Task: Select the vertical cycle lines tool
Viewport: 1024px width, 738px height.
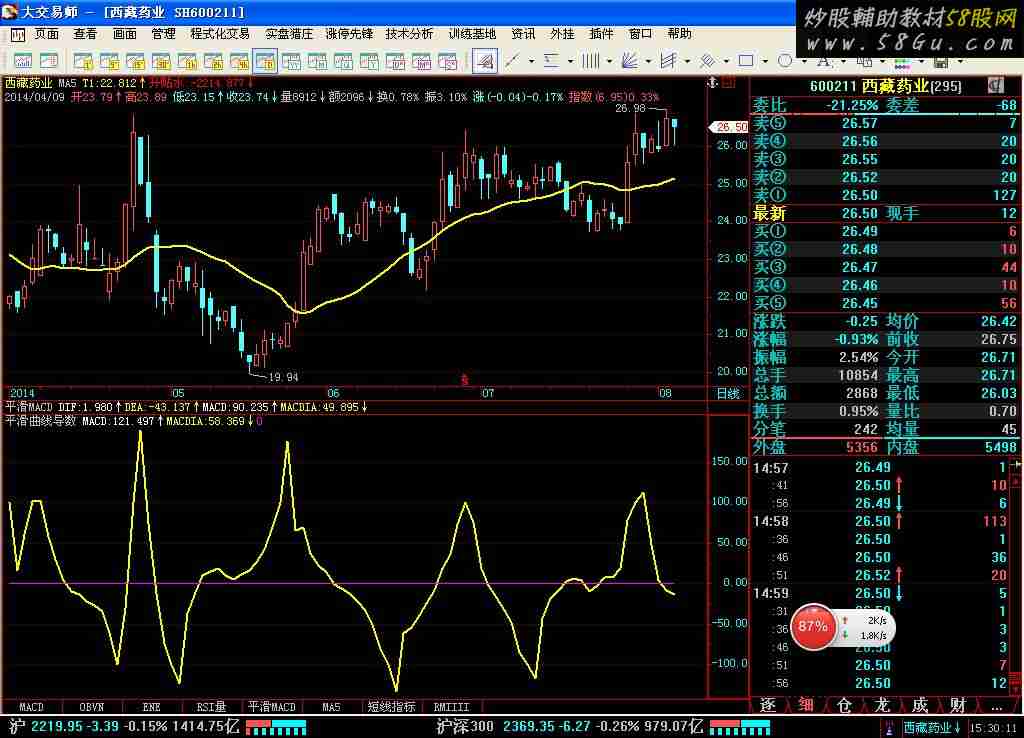Action: (x=590, y=61)
